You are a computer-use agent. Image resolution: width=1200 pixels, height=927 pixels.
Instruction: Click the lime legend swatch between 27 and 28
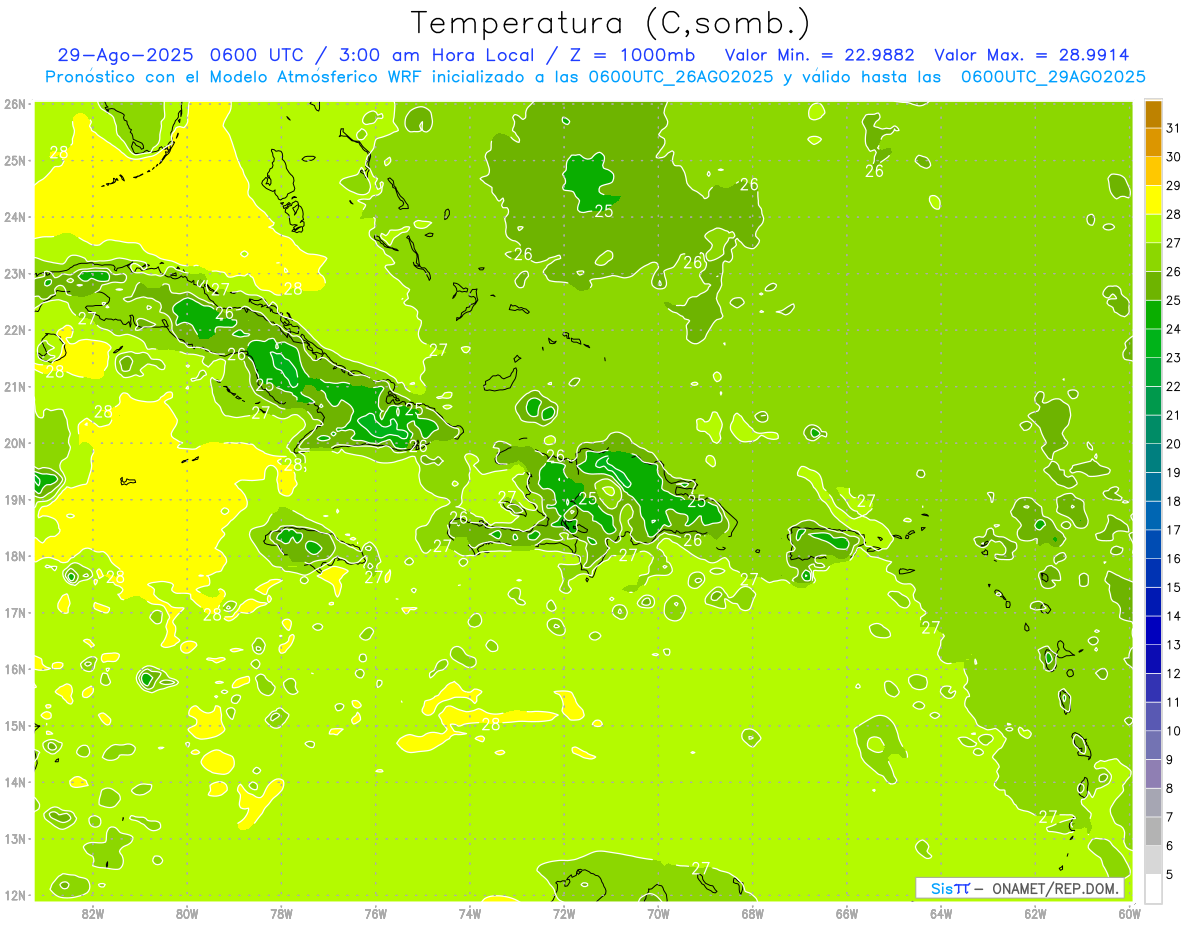coord(1153,229)
